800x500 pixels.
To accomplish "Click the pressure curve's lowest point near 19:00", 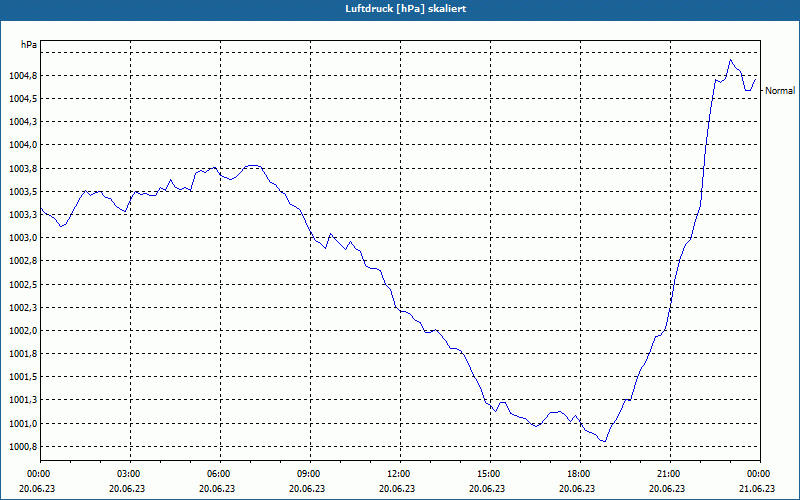I will point(605,441).
